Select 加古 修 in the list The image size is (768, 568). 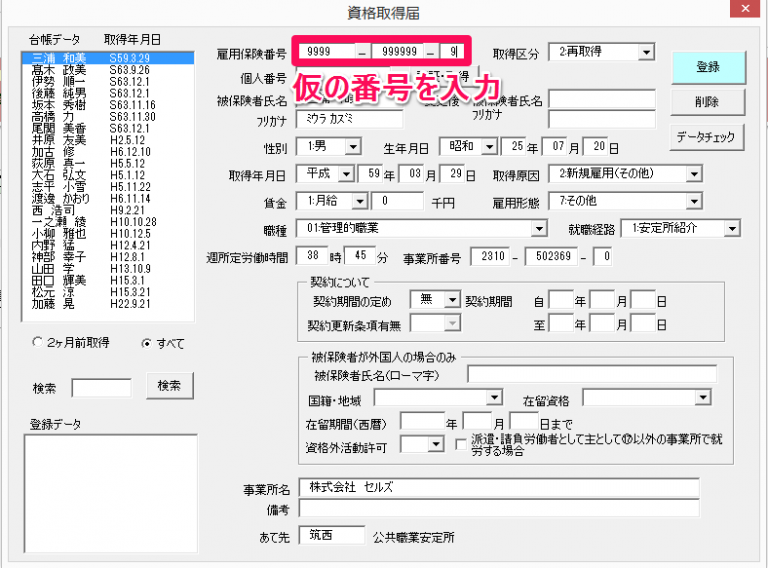click(108, 152)
